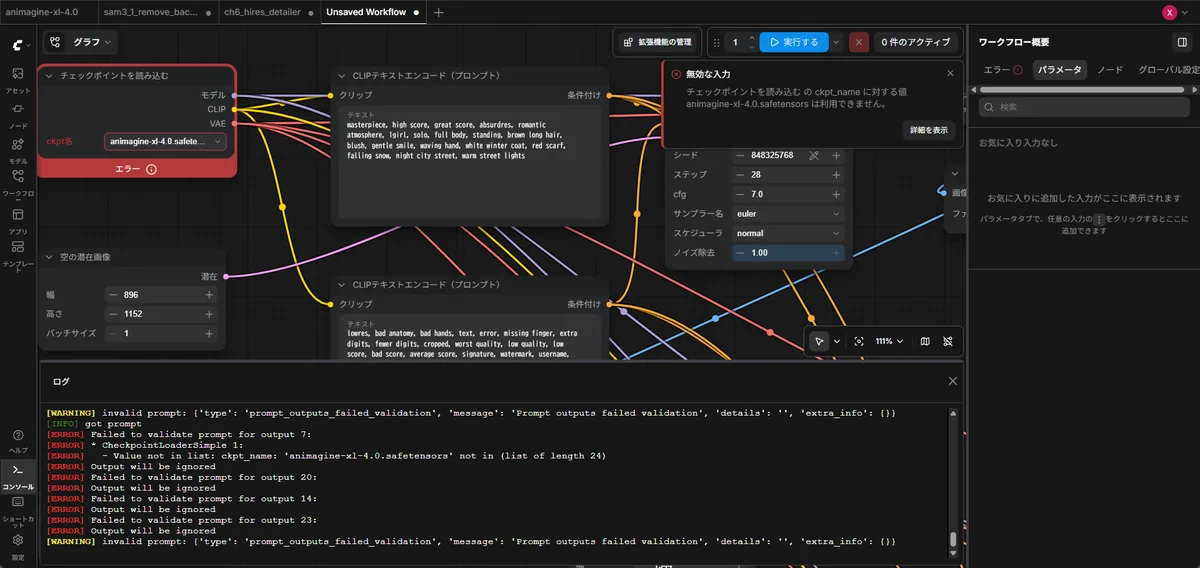Screen dimensions: 1200x568
Task: Open the Assets (アセット) sidebar panel
Action: [x=18, y=79]
